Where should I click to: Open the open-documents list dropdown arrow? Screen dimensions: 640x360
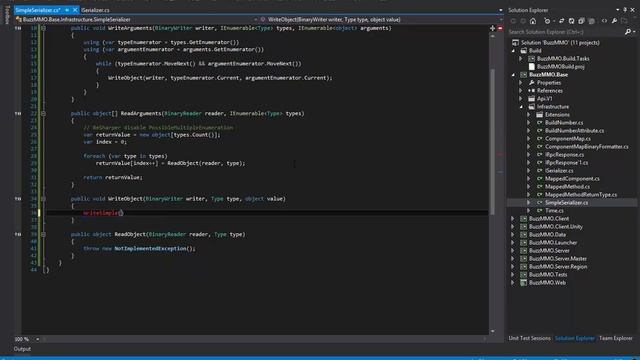click(x=500, y=10)
